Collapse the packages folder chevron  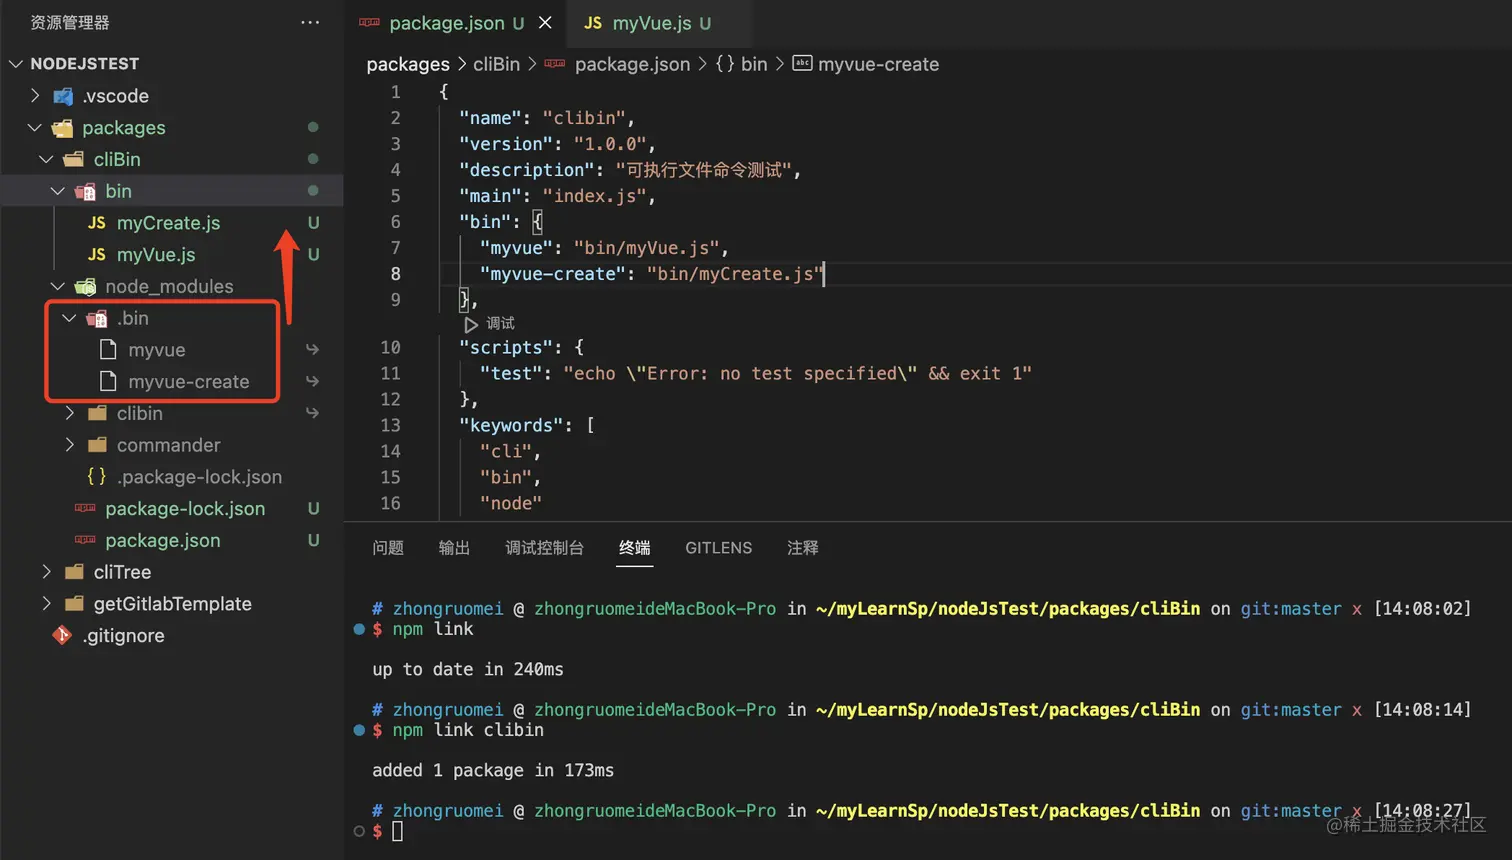pos(35,128)
